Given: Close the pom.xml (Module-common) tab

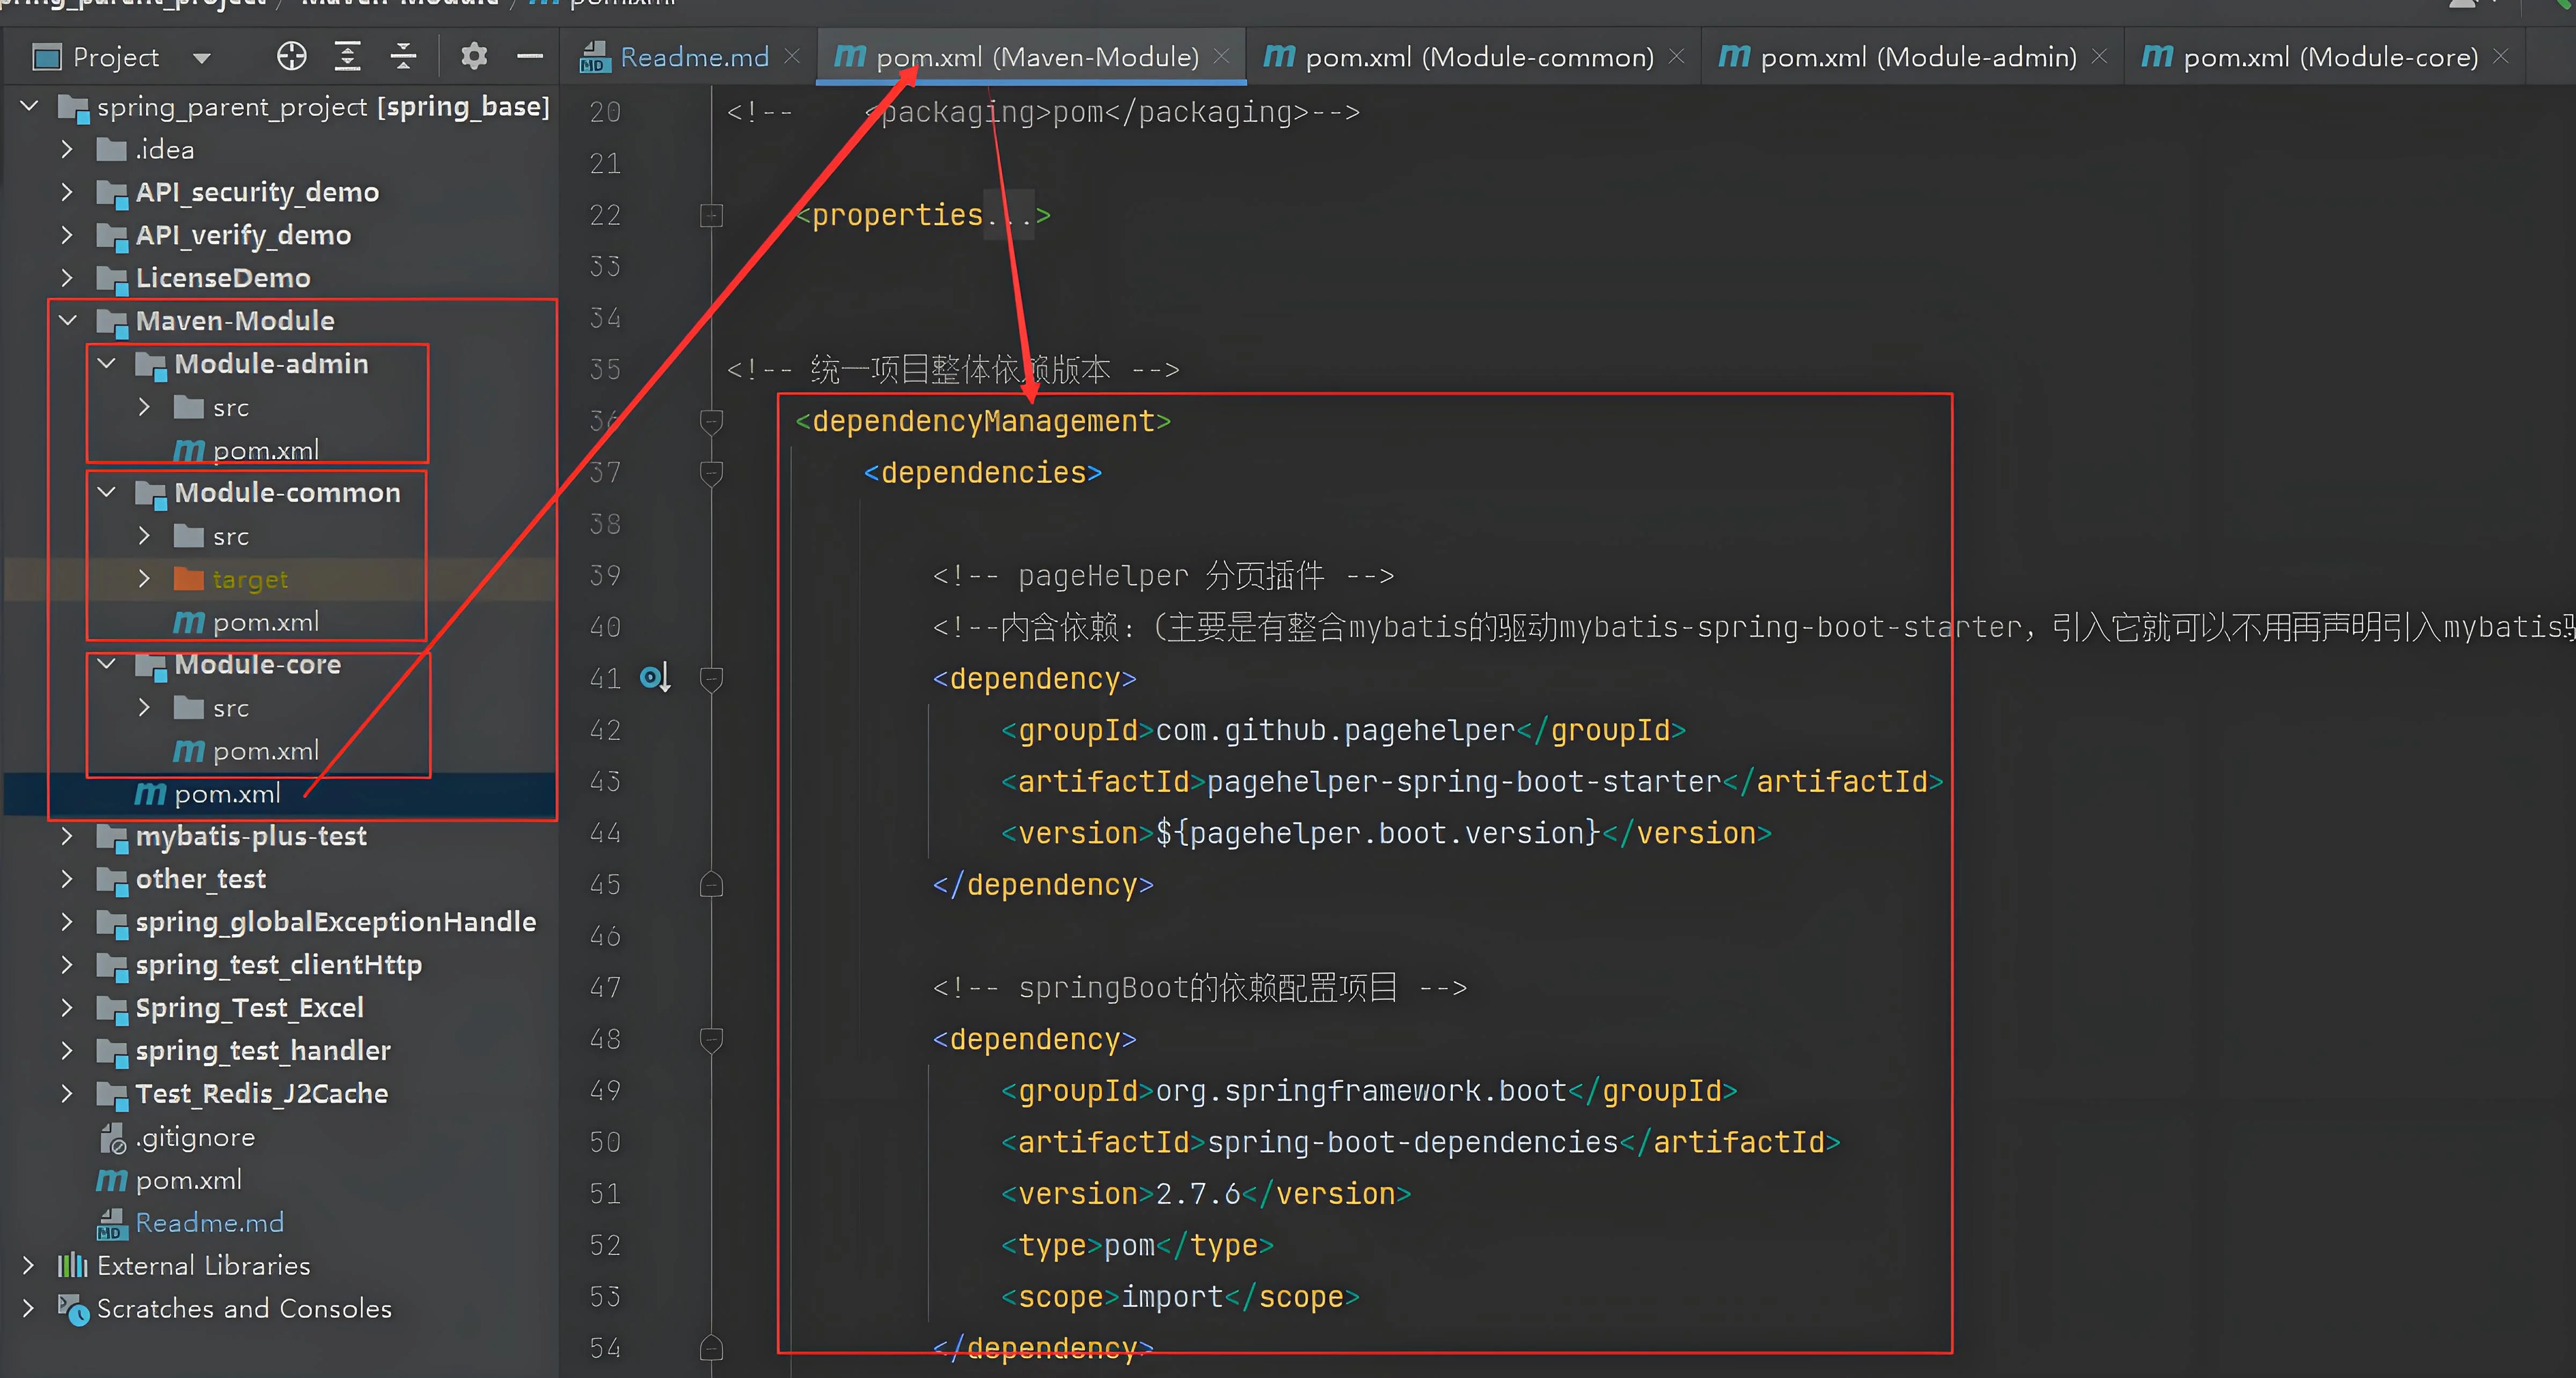Looking at the screenshot, I should click(x=1677, y=56).
